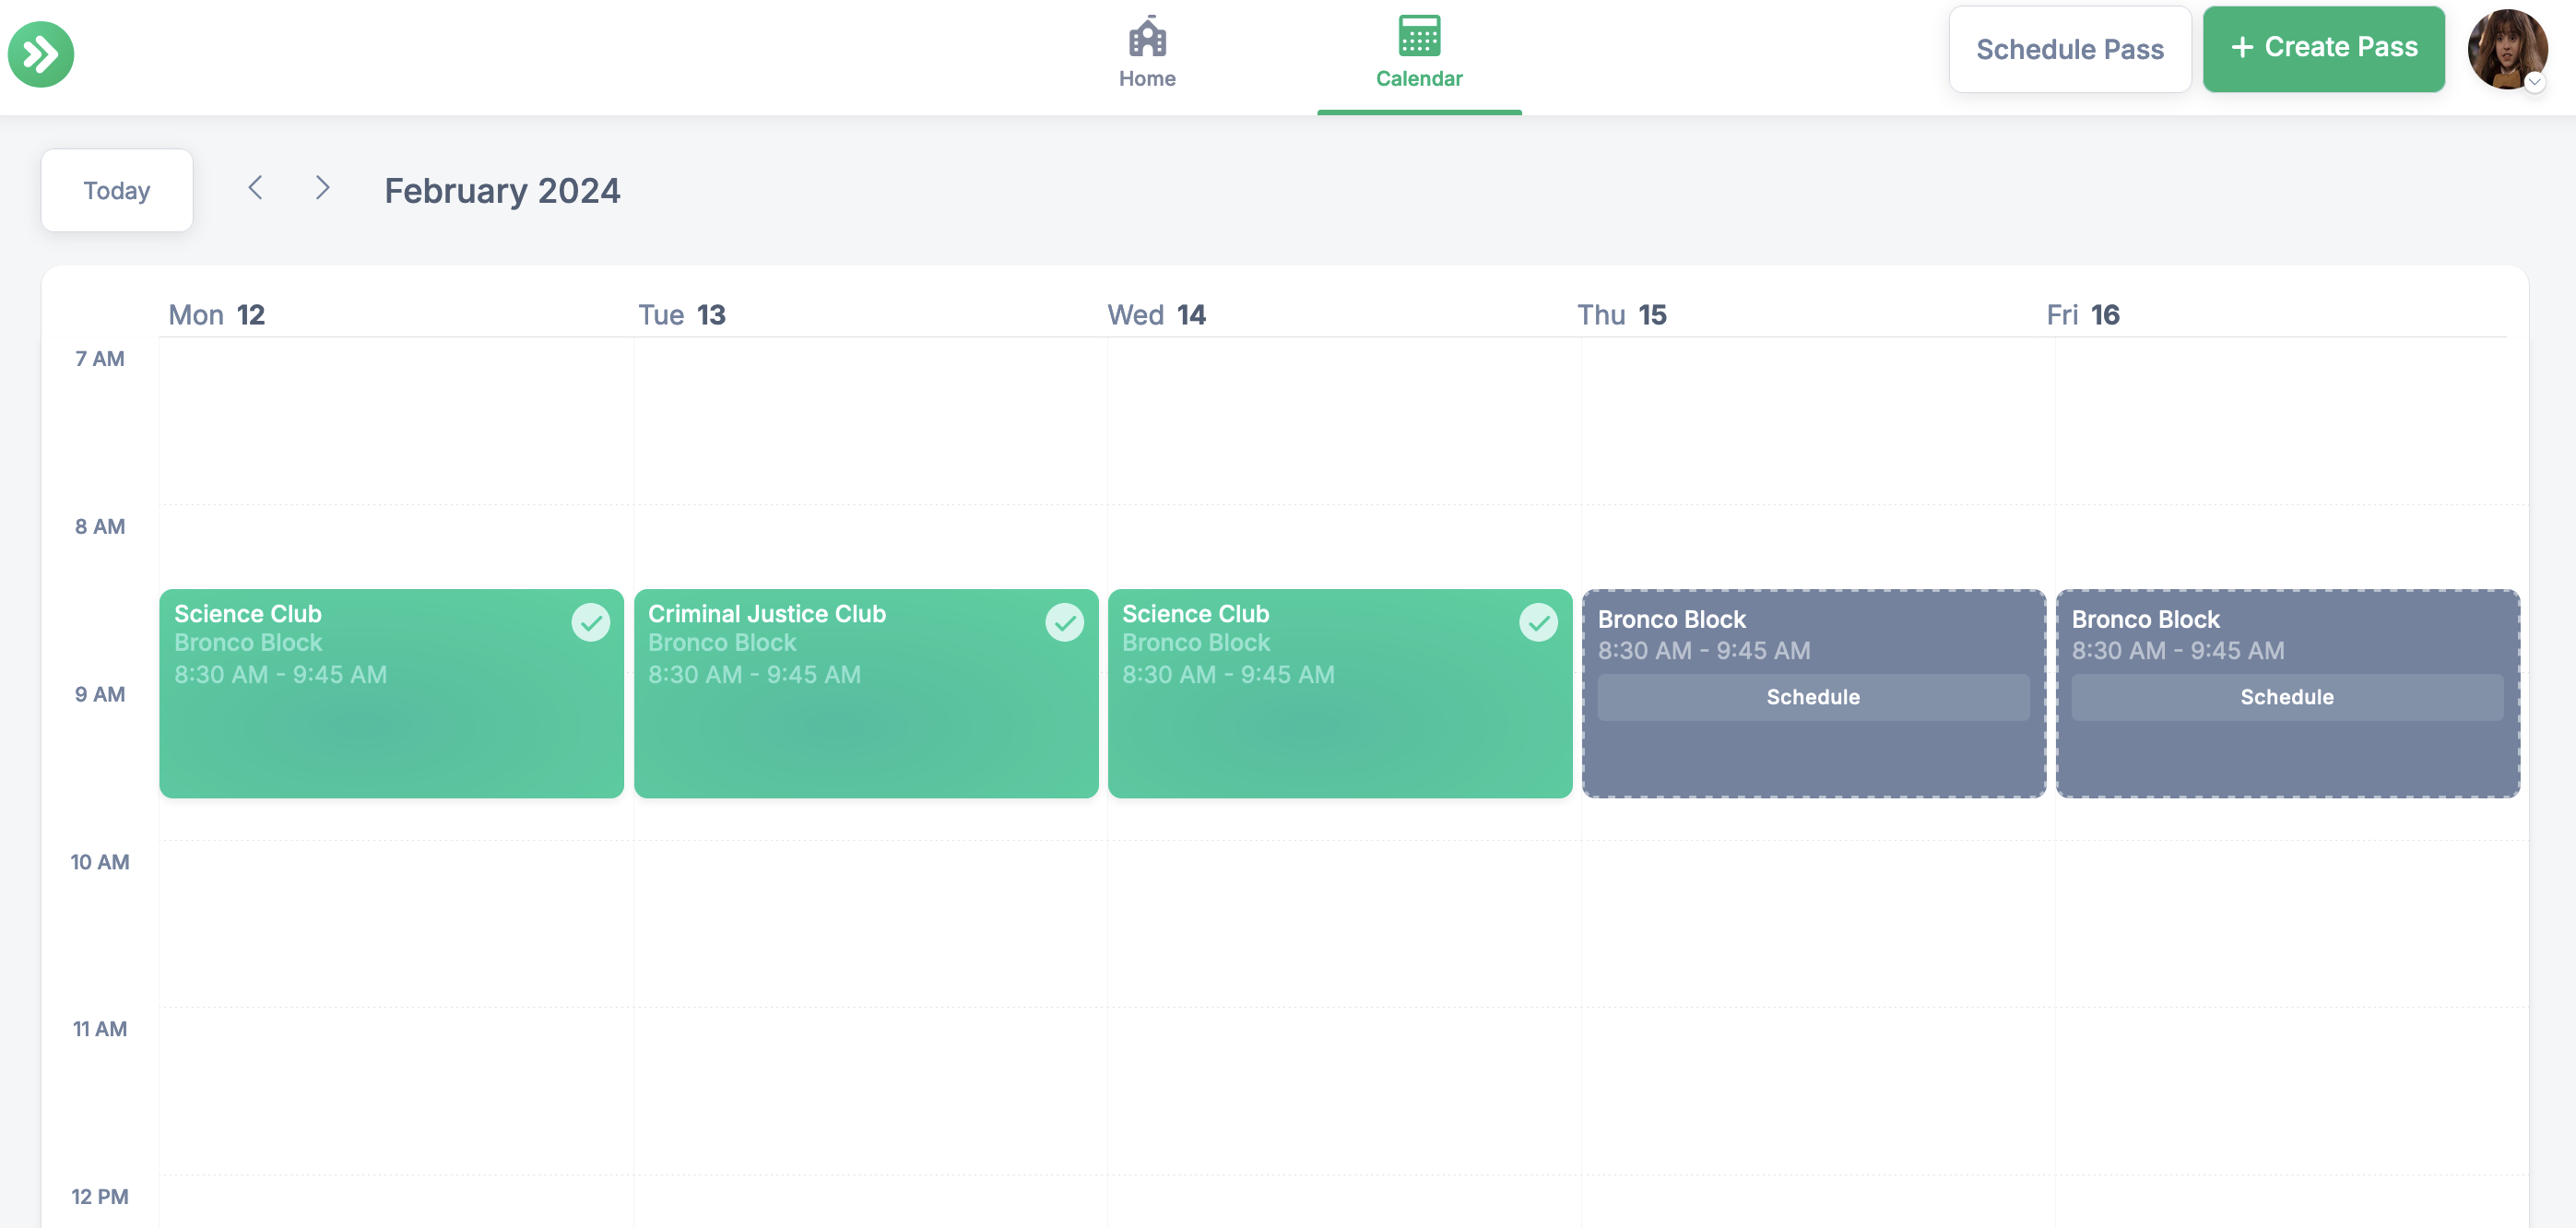Jump to today using the Today button
Viewport: 2576px width, 1228px height.
click(117, 190)
